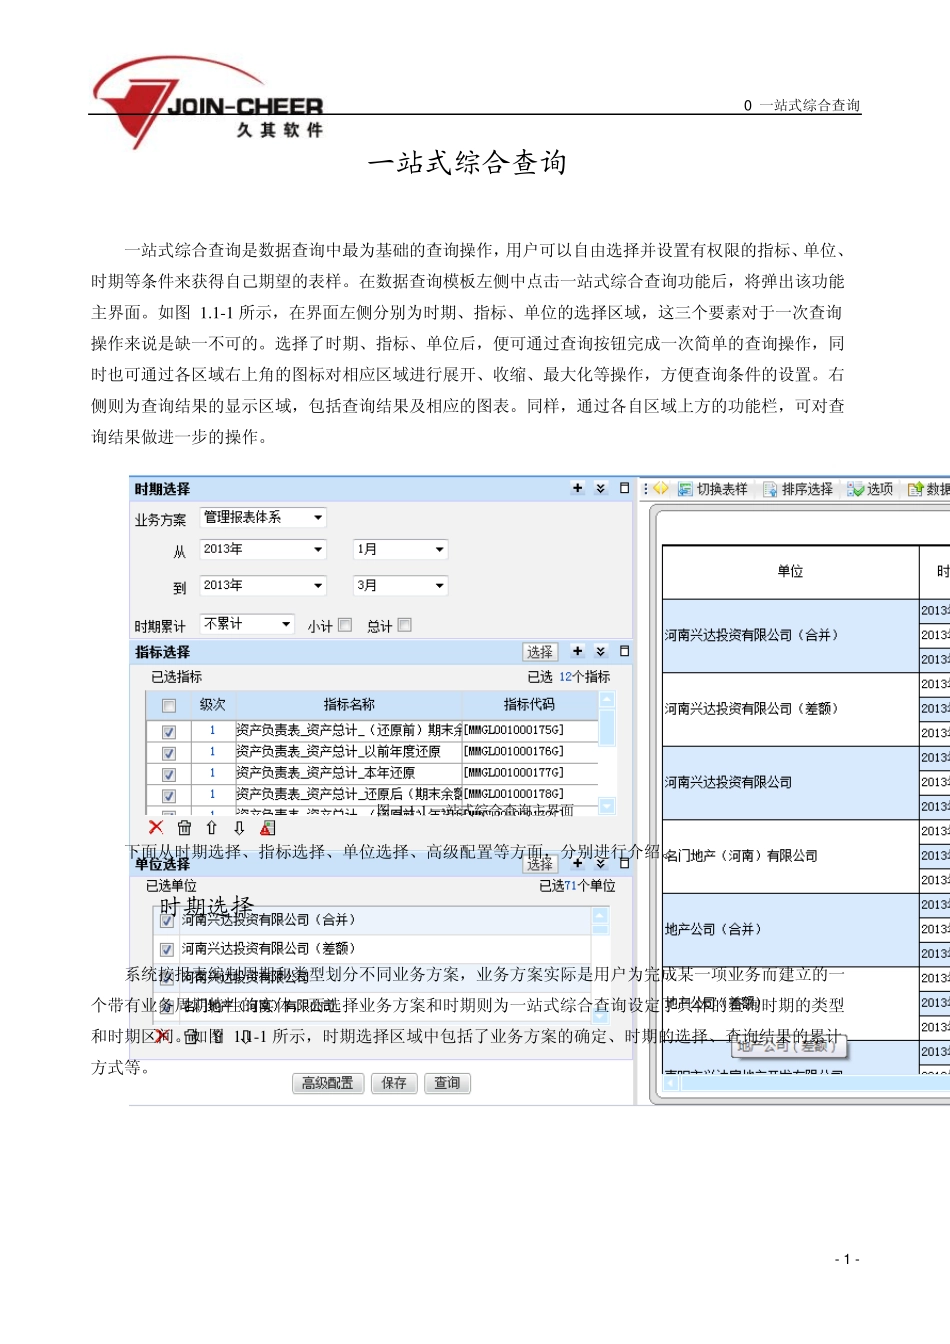The image size is (950, 1344).
Task: Open the 到 year dropdown showing 2013年
Action: click(x=263, y=585)
